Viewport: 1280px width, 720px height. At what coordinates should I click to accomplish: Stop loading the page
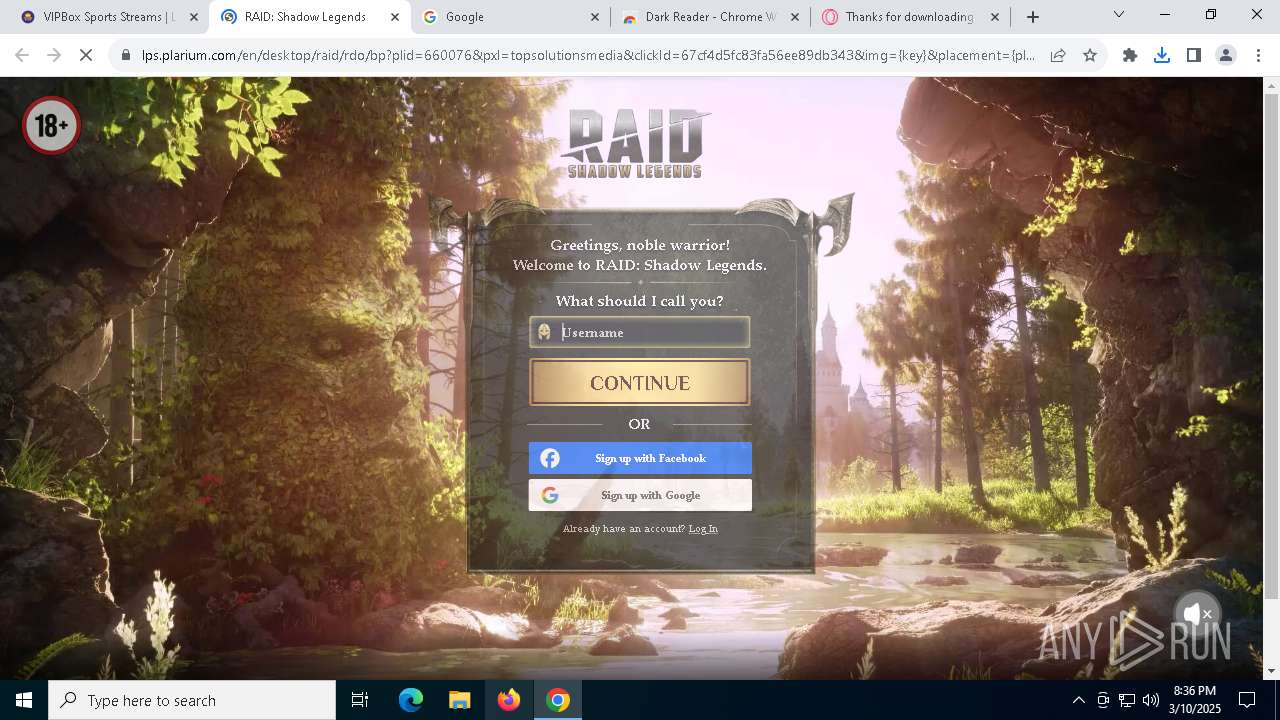coord(86,55)
